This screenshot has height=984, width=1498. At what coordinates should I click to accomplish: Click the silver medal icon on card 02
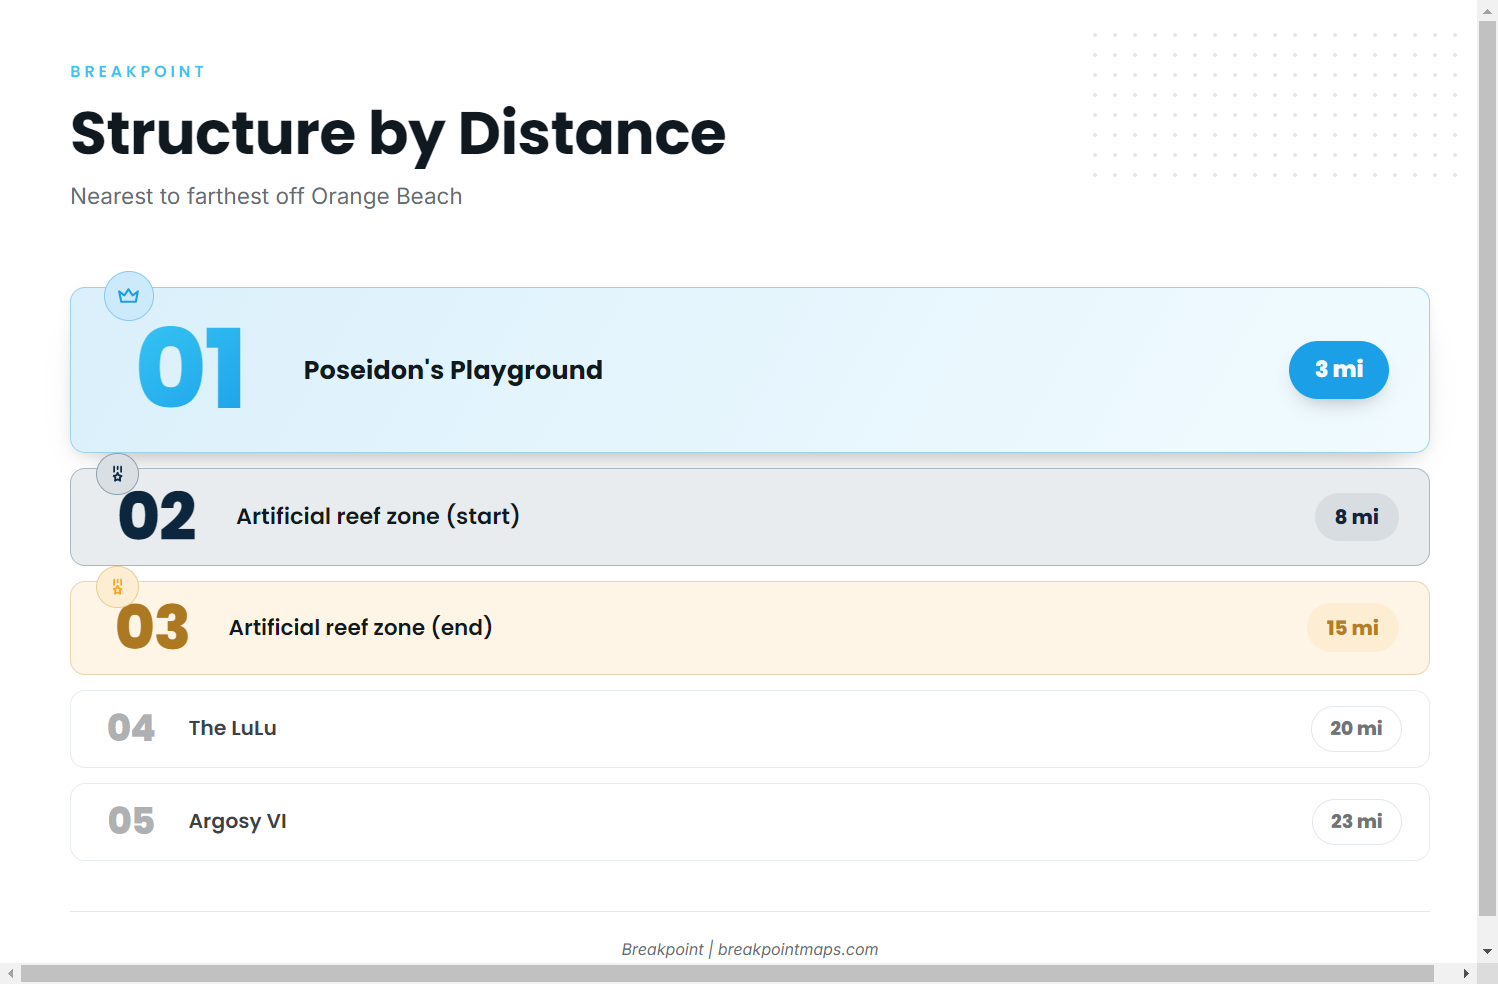pyautogui.click(x=118, y=474)
